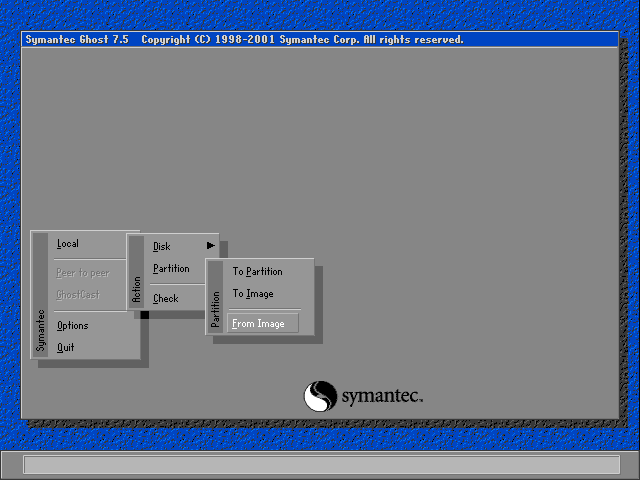Click the Symantec Ghost 7.5 title bar
This screenshot has height=480, width=640.
320,40
